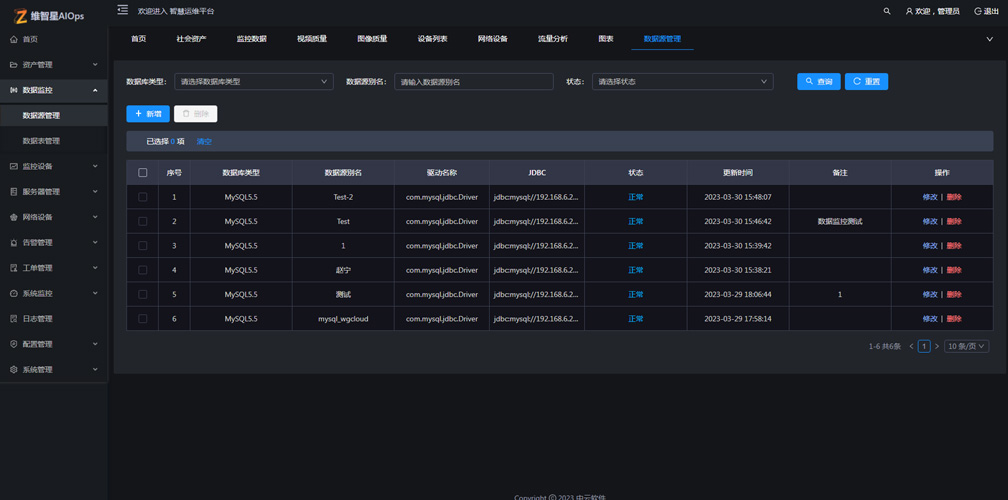Click the 查询 search button
This screenshot has height=500, width=1008.
(x=818, y=82)
